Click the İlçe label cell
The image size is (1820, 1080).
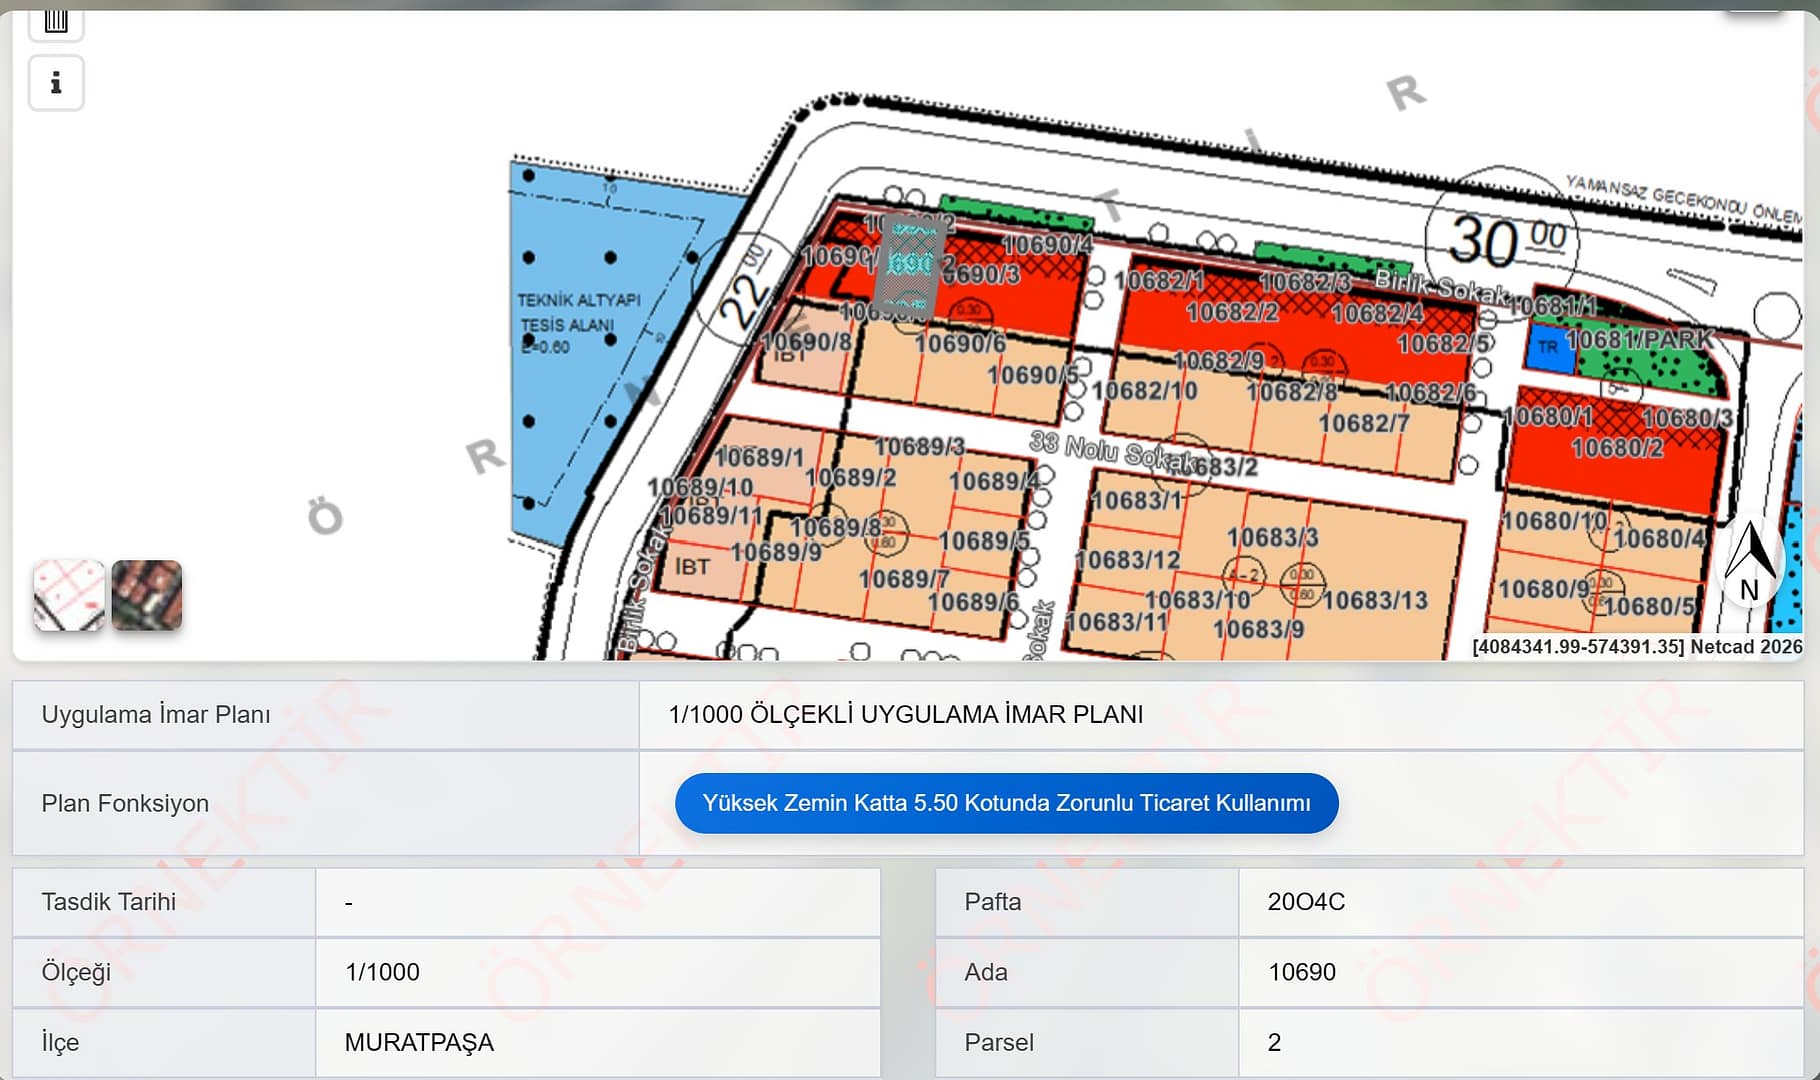[x=164, y=1042]
